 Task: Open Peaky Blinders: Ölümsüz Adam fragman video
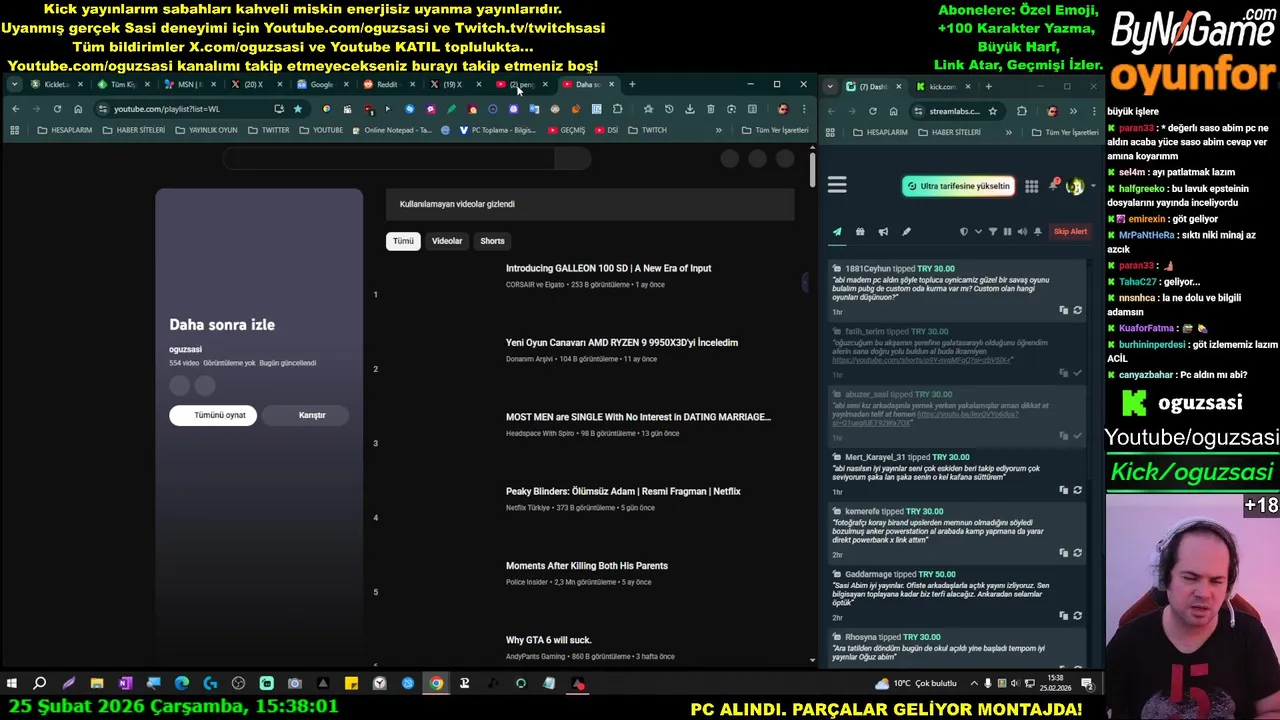pos(623,491)
